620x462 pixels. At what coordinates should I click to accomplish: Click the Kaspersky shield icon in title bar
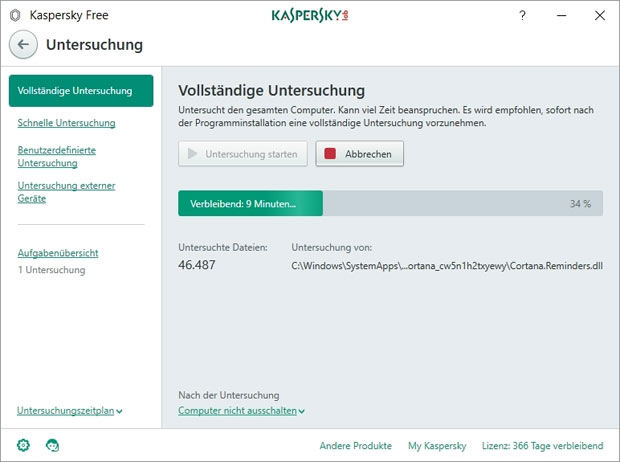click(15, 15)
